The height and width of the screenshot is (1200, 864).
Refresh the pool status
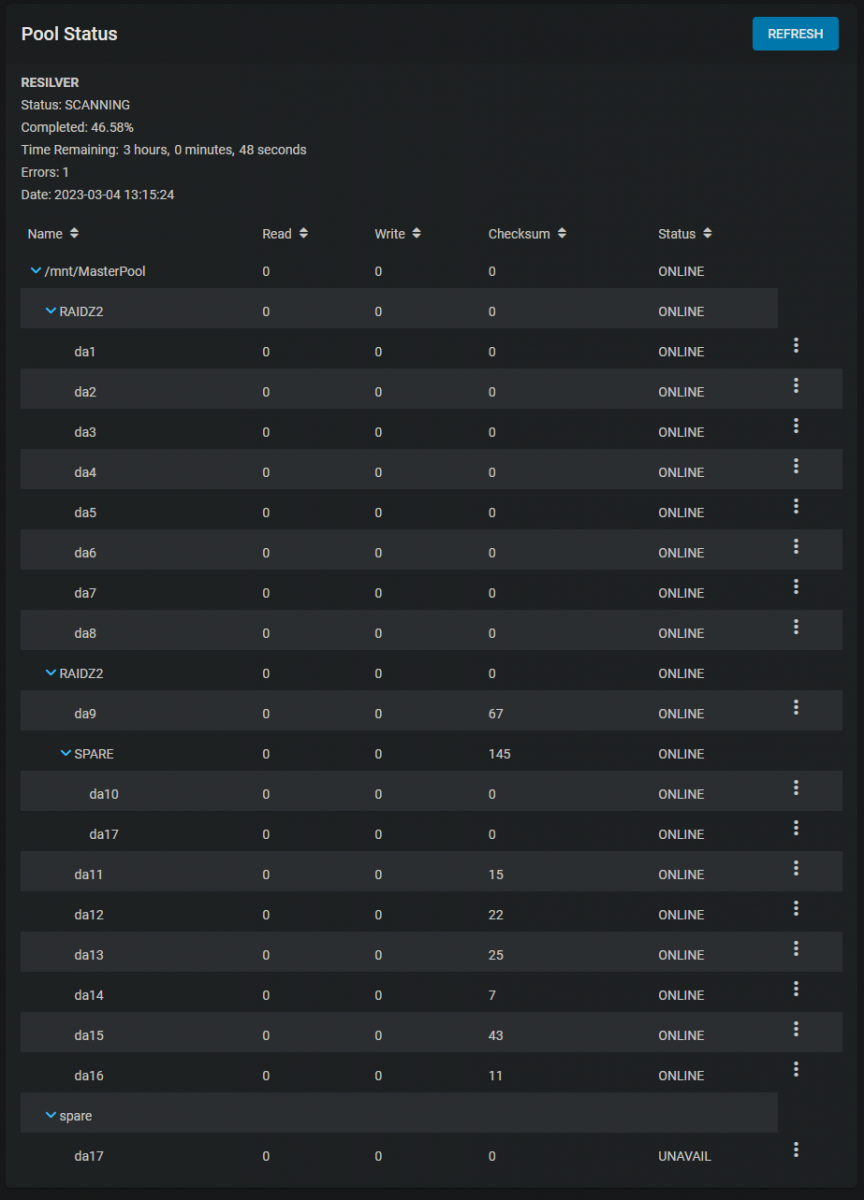[x=795, y=34]
